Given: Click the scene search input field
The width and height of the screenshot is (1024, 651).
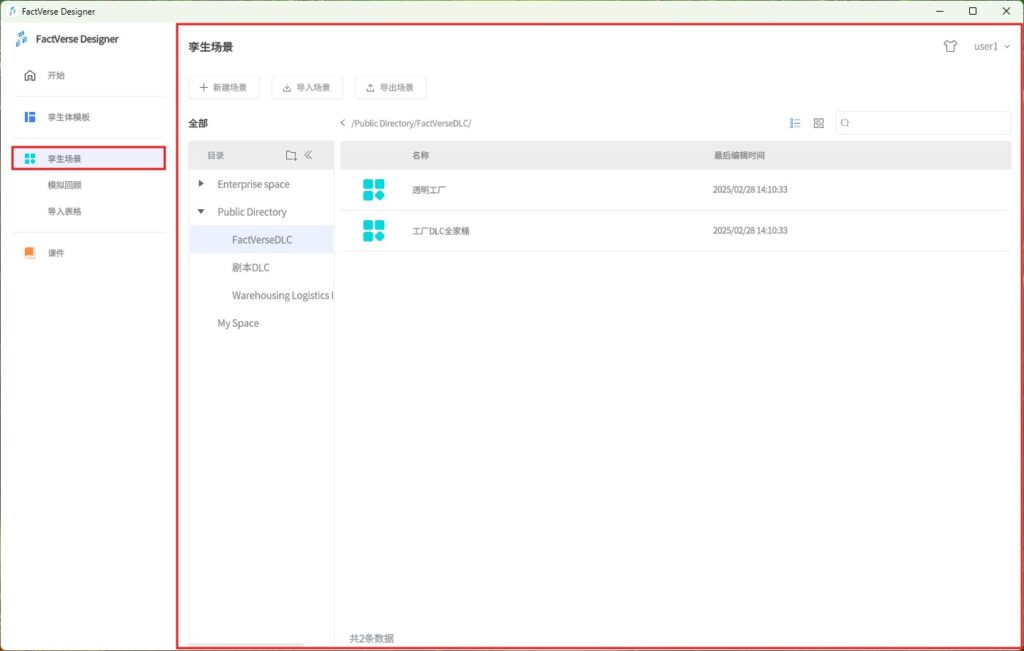Looking at the screenshot, I should point(928,123).
